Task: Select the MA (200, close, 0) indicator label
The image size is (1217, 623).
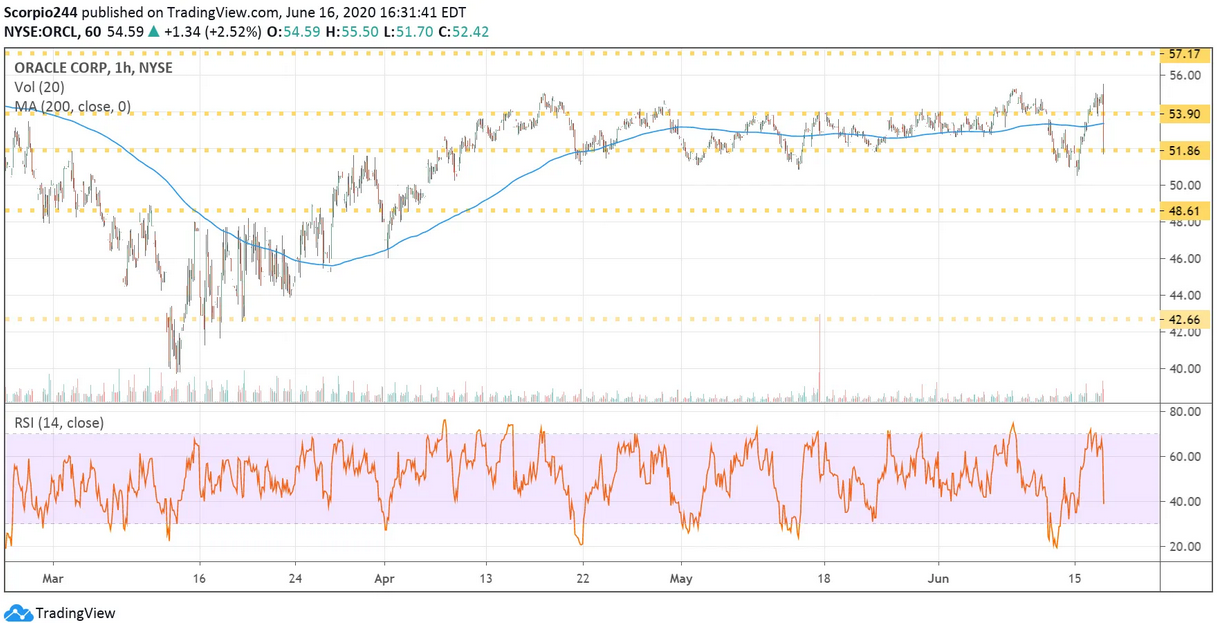Action: click(x=73, y=106)
